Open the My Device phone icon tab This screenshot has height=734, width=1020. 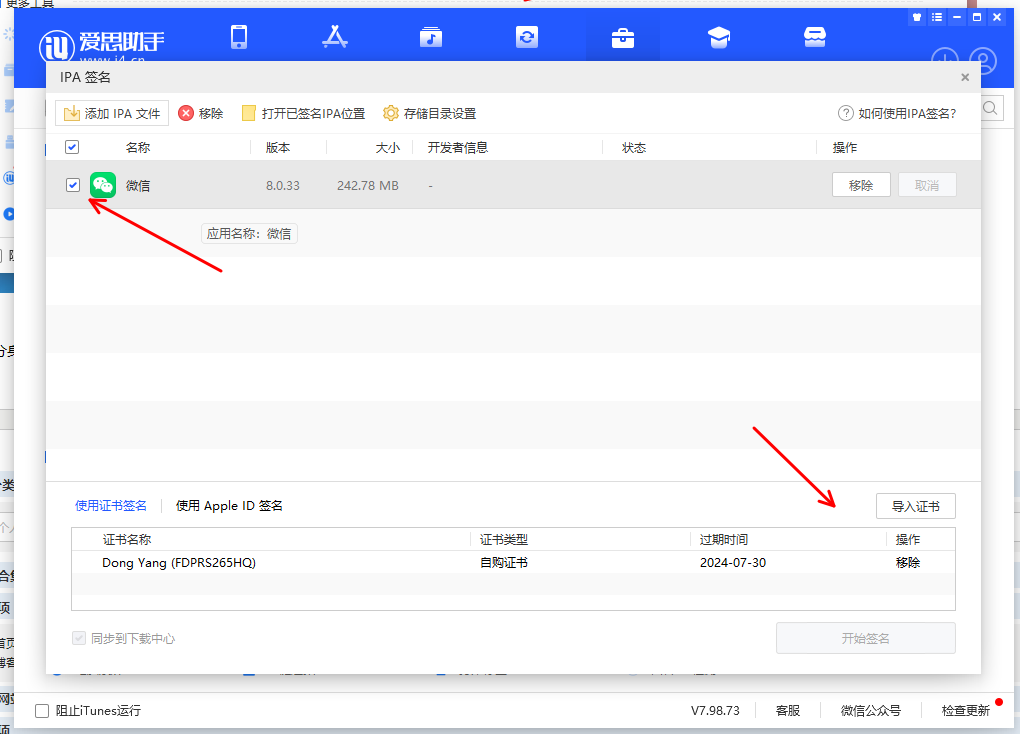(239, 37)
